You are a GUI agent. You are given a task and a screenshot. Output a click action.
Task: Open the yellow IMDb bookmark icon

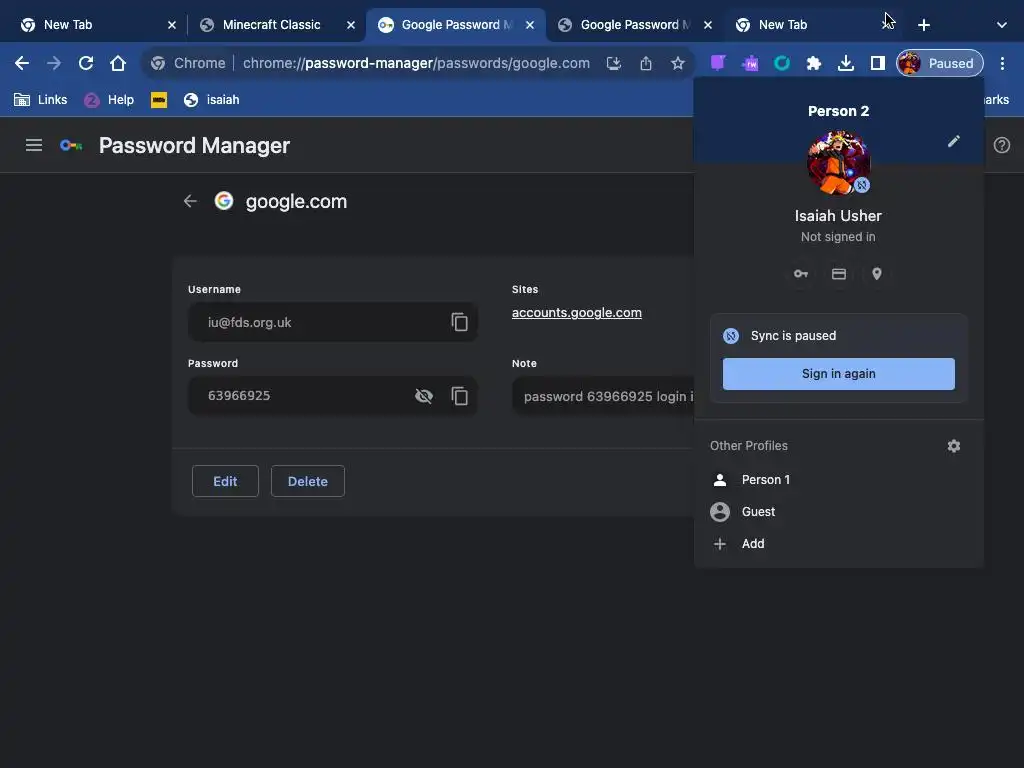[159, 100]
